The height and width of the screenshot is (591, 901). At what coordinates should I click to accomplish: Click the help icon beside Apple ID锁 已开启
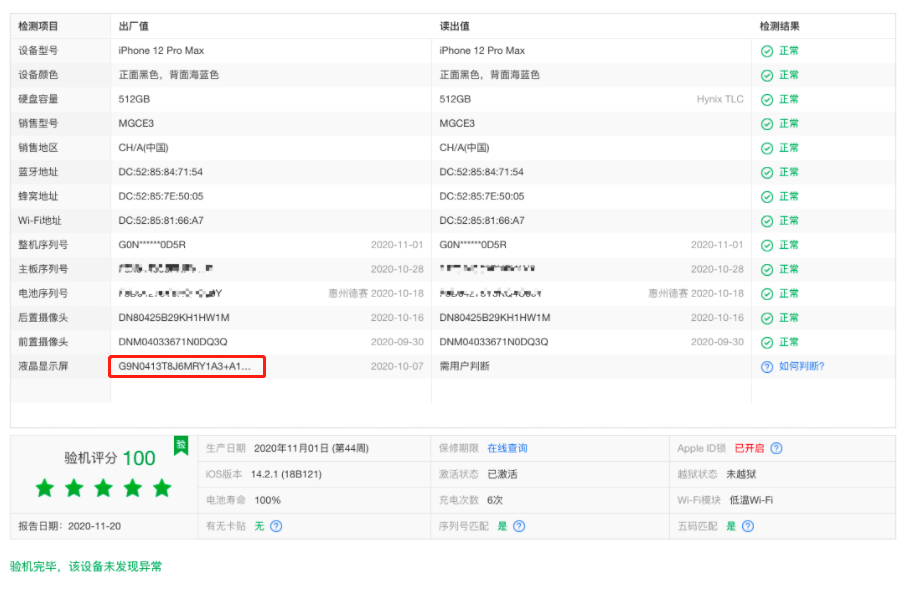coord(776,448)
